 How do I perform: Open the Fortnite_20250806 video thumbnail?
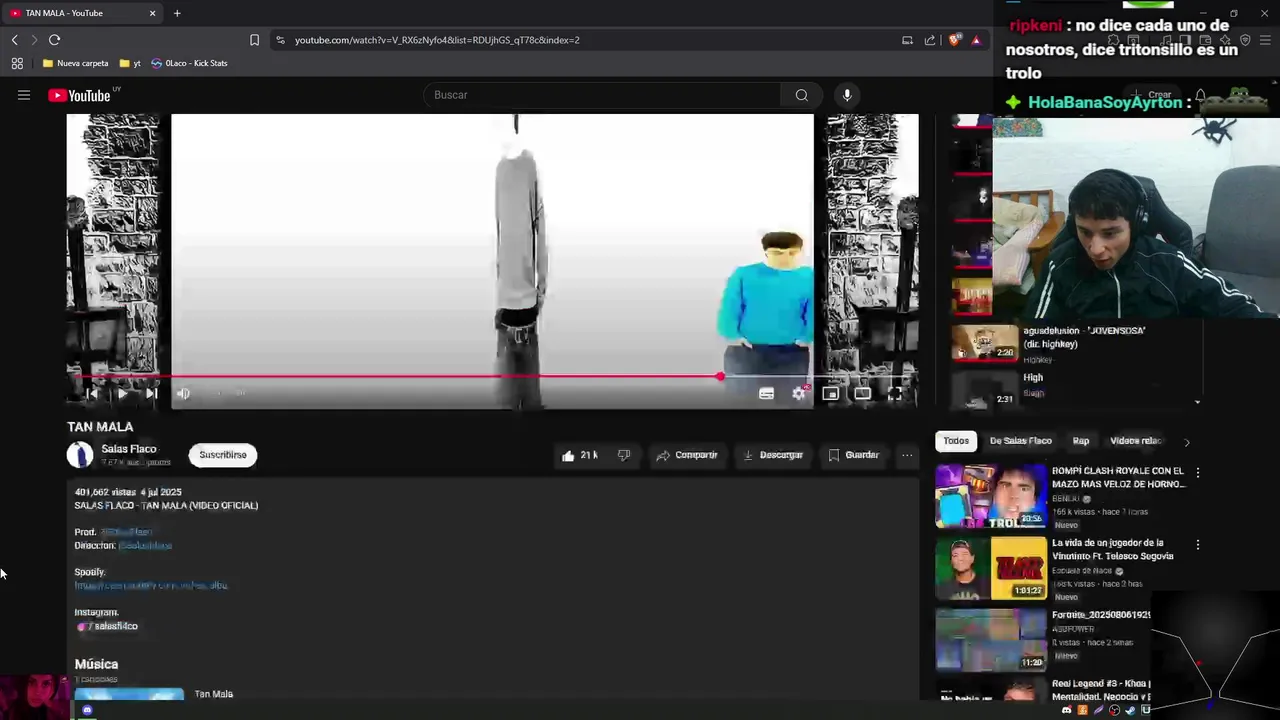990,640
